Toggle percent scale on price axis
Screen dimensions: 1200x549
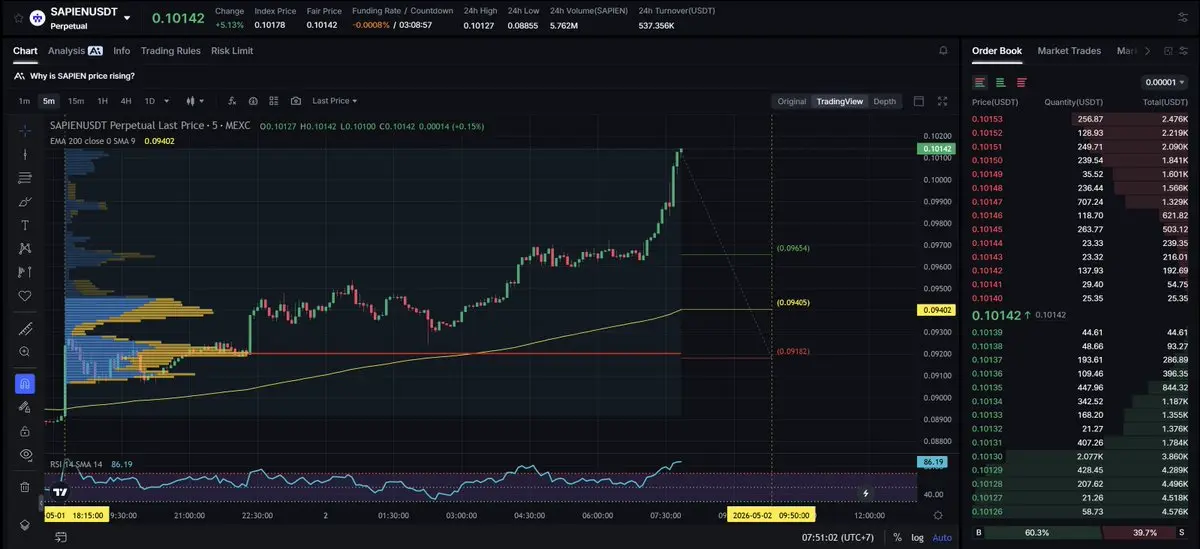tap(897, 537)
